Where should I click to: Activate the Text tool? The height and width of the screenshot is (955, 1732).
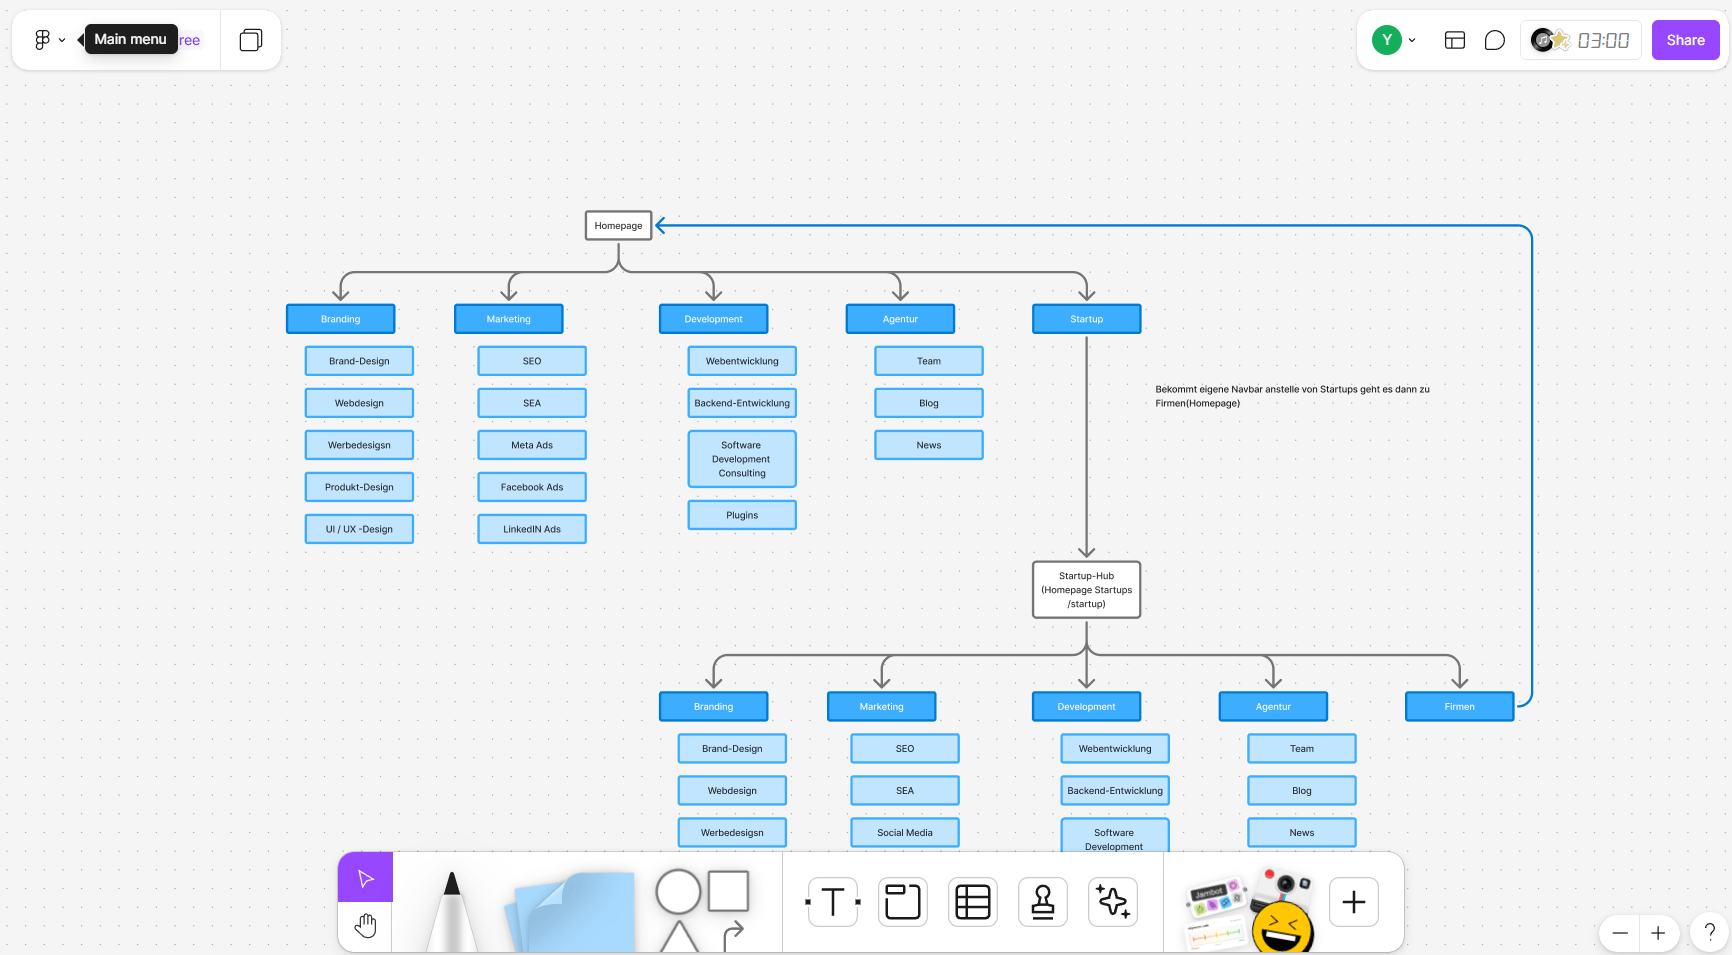pos(833,902)
